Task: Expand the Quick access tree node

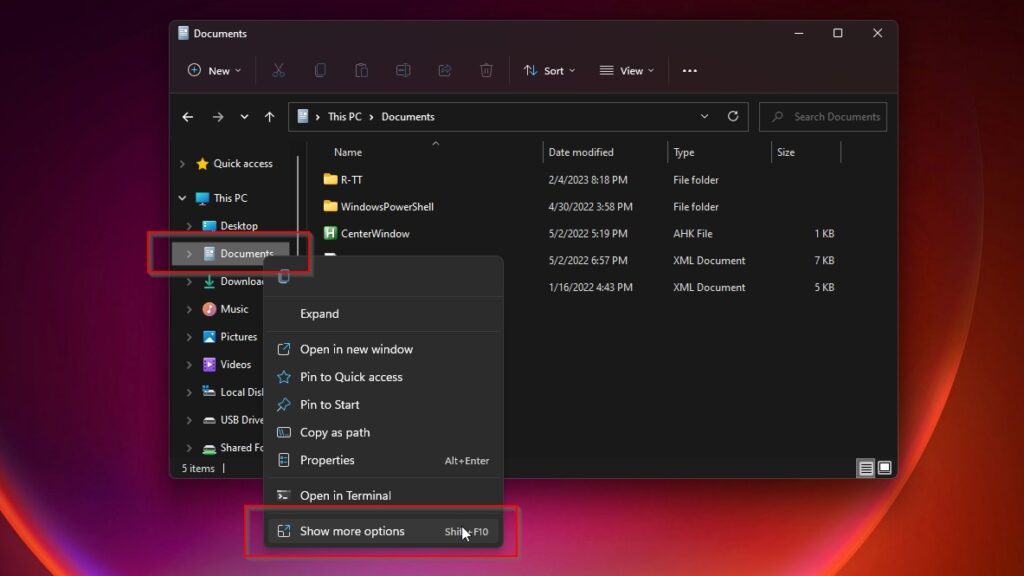Action: 182,164
